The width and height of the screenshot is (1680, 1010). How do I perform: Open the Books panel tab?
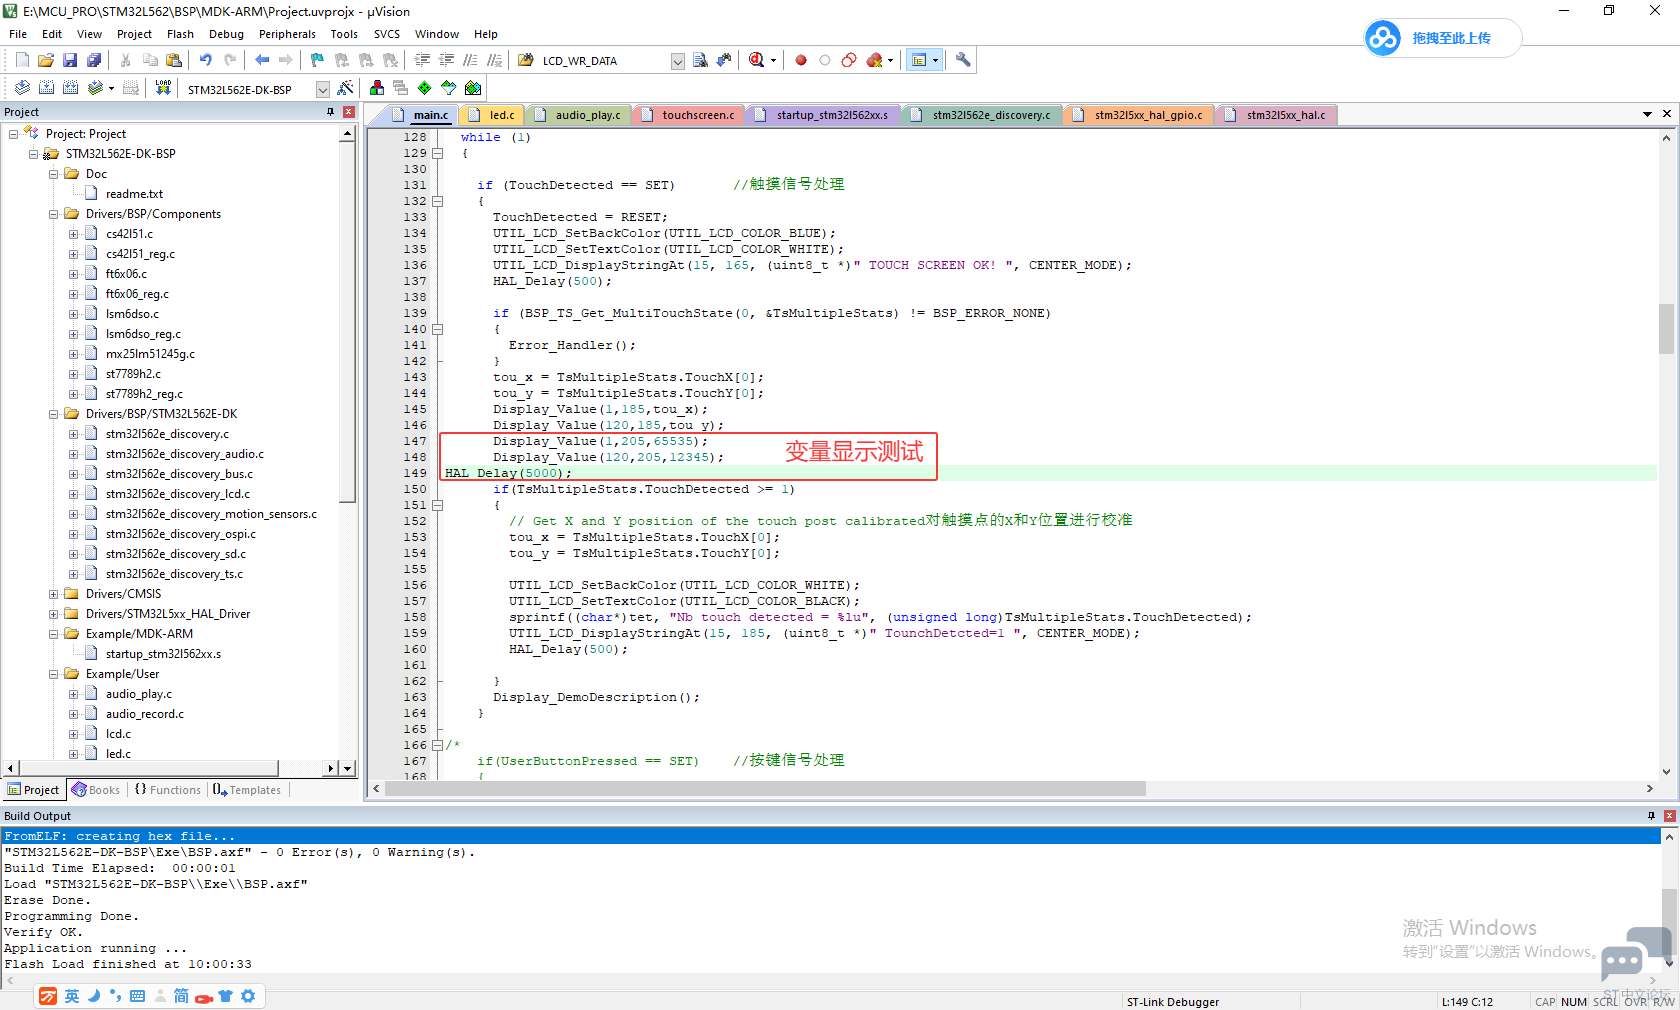click(96, 790)
